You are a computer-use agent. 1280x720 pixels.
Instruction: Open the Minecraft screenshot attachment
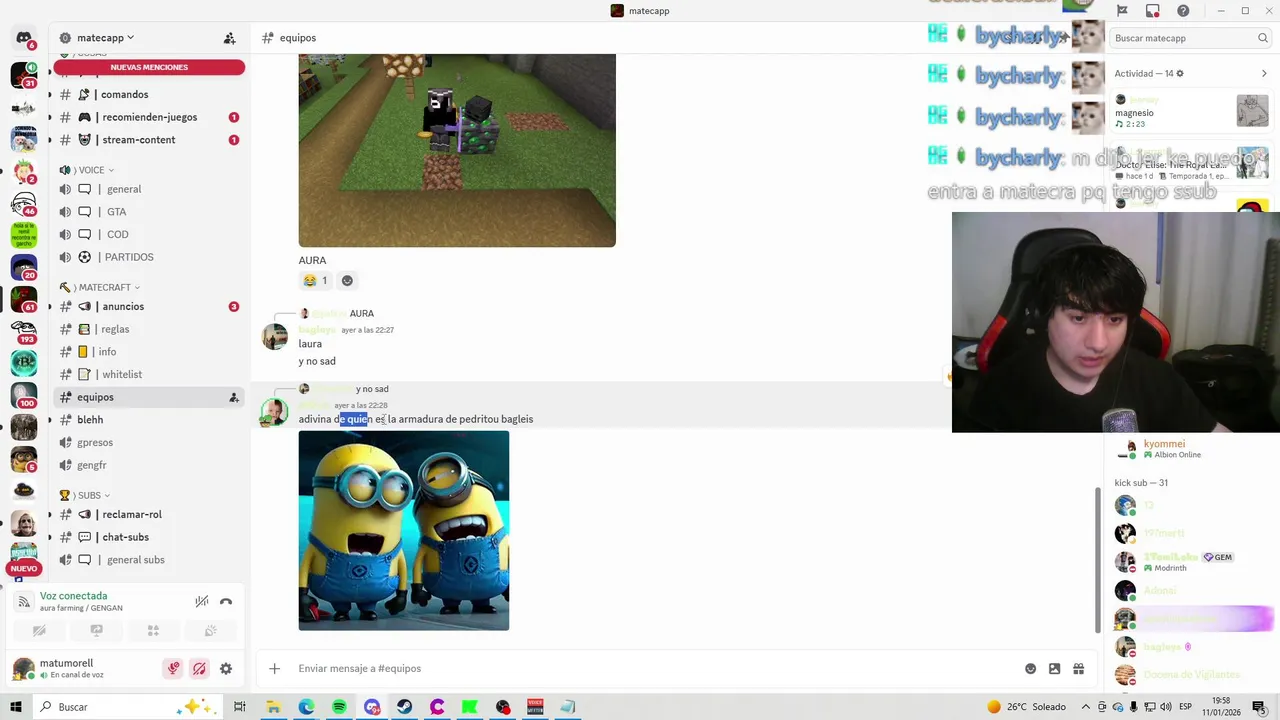(457, 150)
